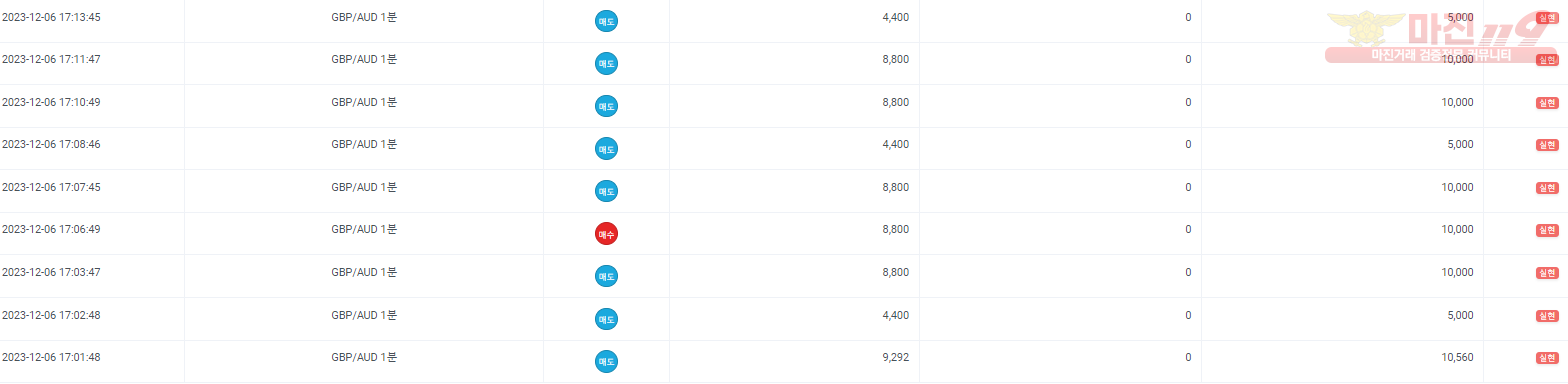
Task: Click the 매도 circle in the 17:01:48 row
Action: [606, 360]
